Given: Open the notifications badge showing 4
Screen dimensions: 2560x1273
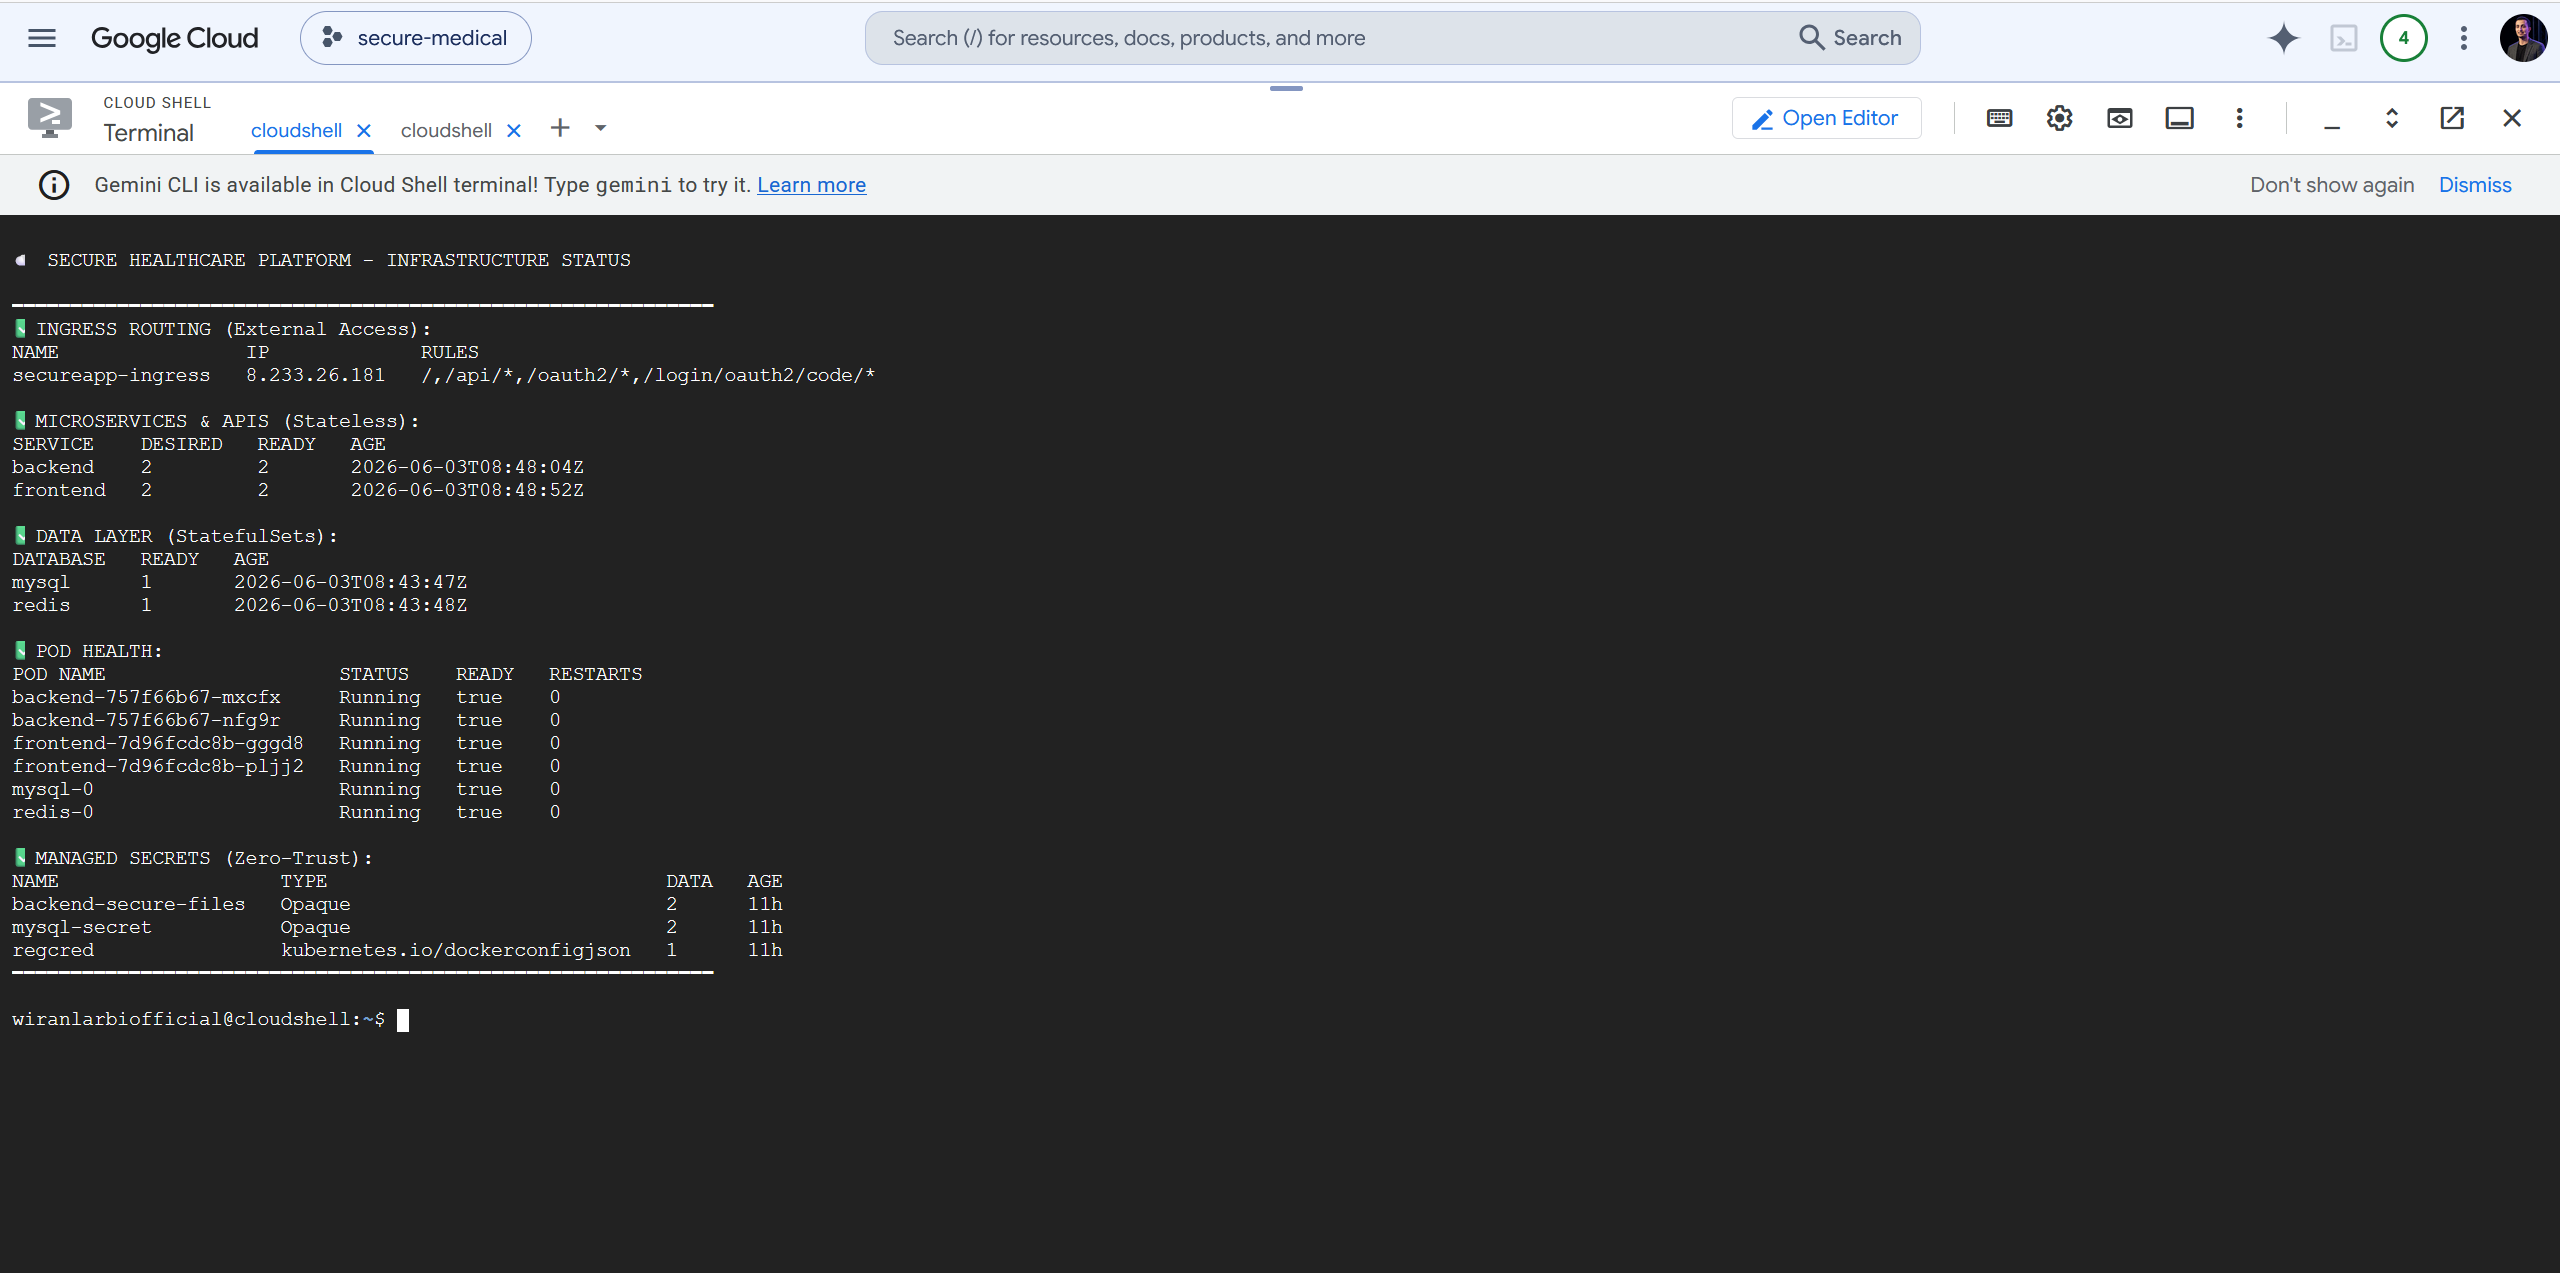Looking at the screenshot, I should tap(2404, 38).
